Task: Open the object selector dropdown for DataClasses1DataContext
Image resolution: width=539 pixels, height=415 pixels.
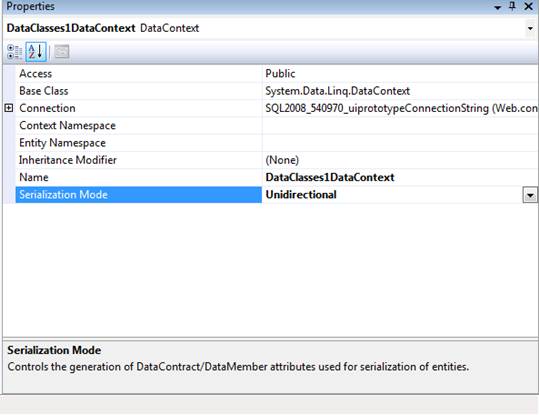Action: click(x=530, y=28)
